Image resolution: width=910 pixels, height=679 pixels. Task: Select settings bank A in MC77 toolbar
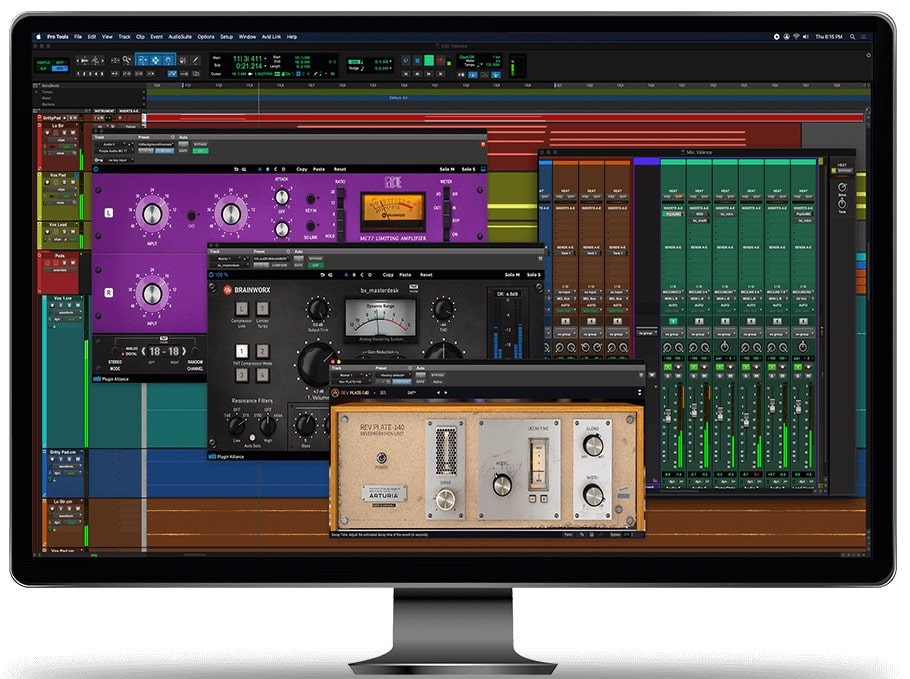[260, 169]
